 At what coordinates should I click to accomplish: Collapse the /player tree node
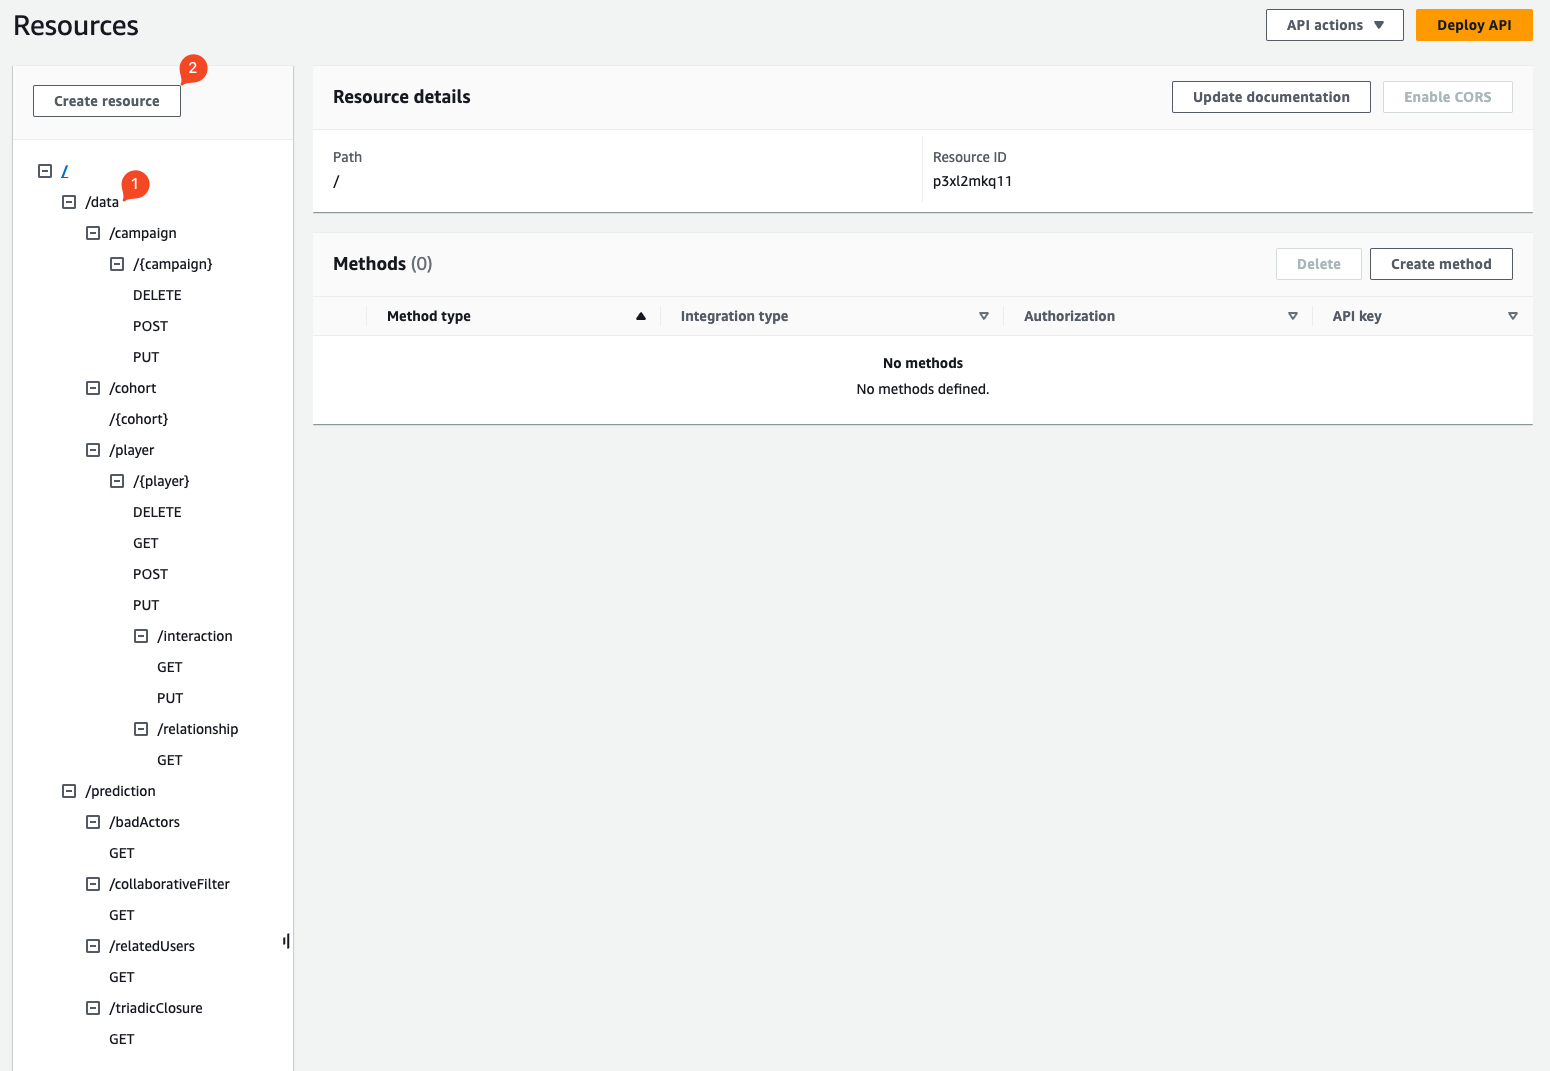point(93,450)
